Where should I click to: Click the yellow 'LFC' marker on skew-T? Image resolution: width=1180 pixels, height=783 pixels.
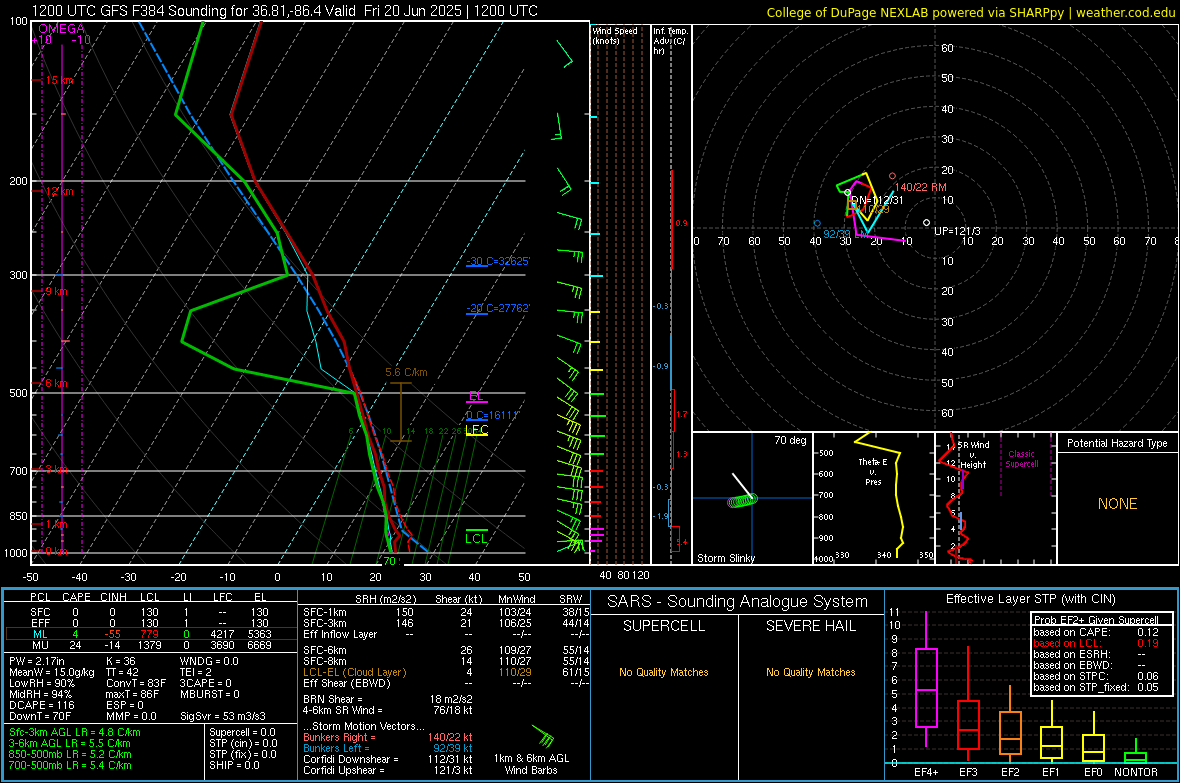pos(476,430)
